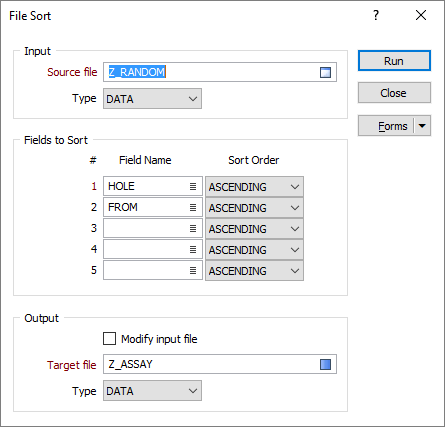
Task: Open Sort Order dropdown for HOLE field
Action: tap(254, 187)
